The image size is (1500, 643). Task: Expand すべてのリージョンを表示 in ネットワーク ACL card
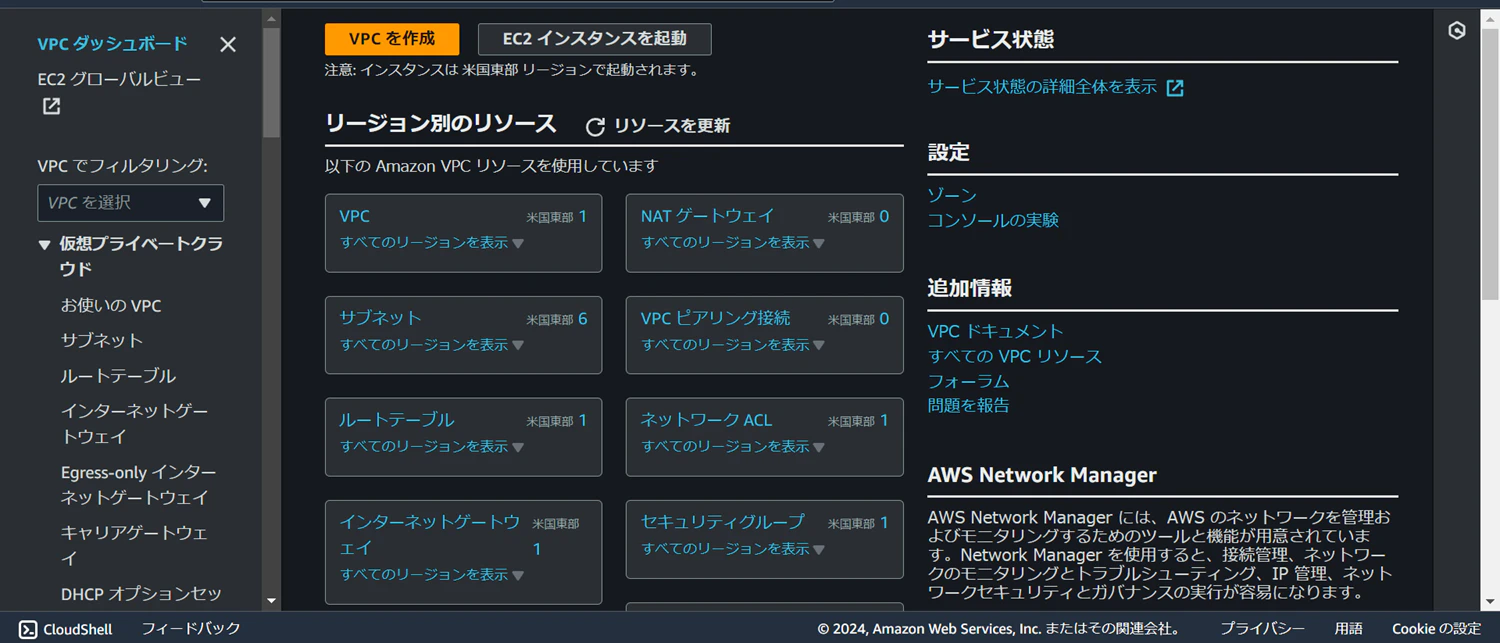coord(733,447)
